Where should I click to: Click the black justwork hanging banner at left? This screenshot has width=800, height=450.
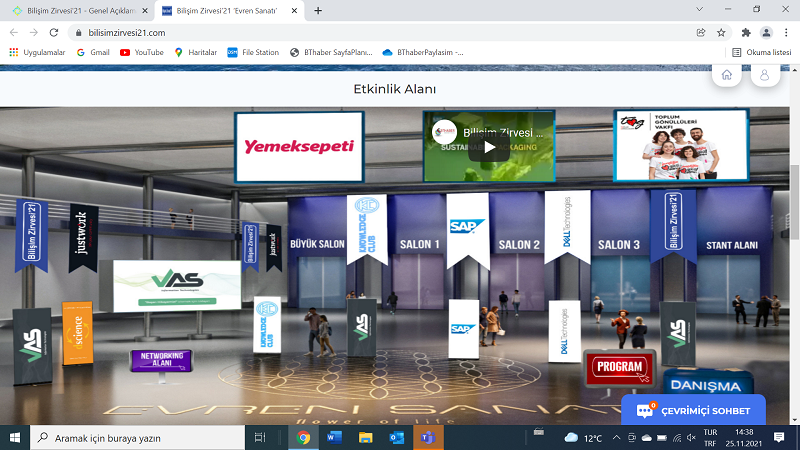[83, 237]
